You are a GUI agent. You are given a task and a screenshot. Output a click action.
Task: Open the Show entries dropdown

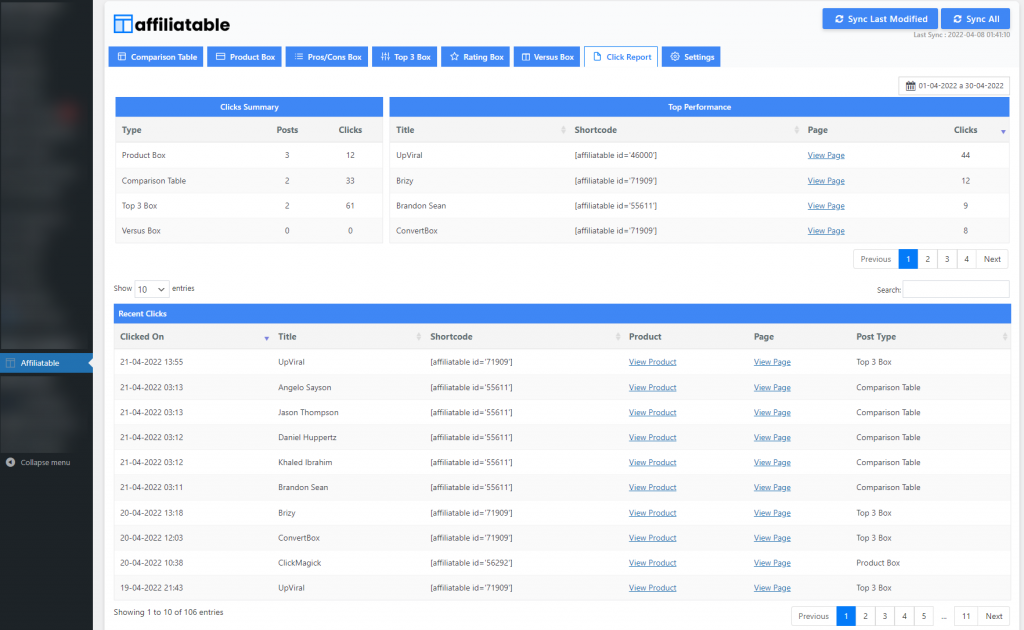point(152,289)
